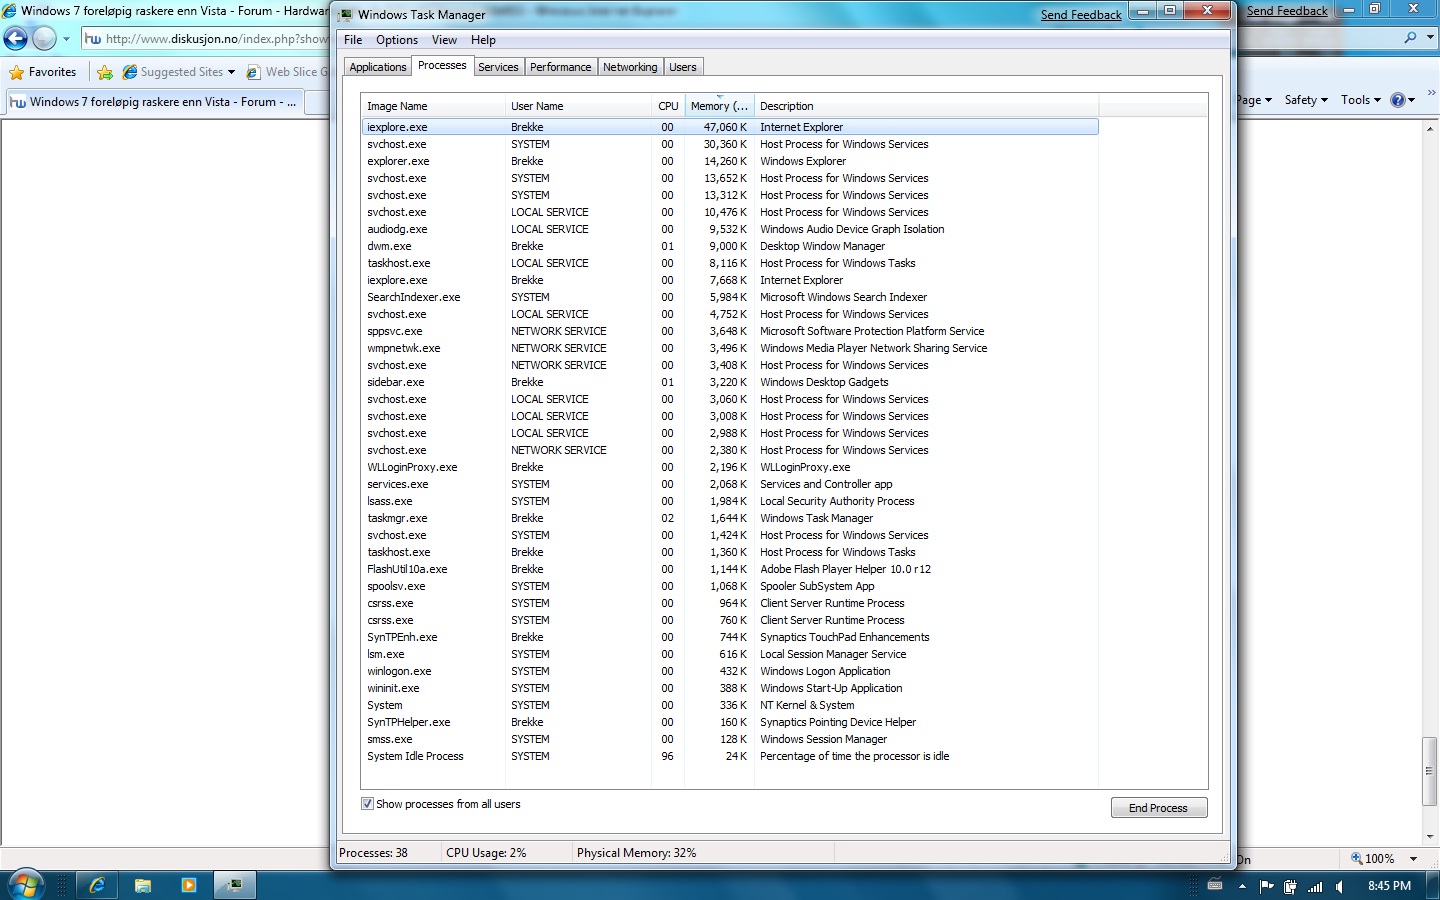
Task: Open the Help menu in Task Manager
Action: pyautogui.click(x=483, y=40)
